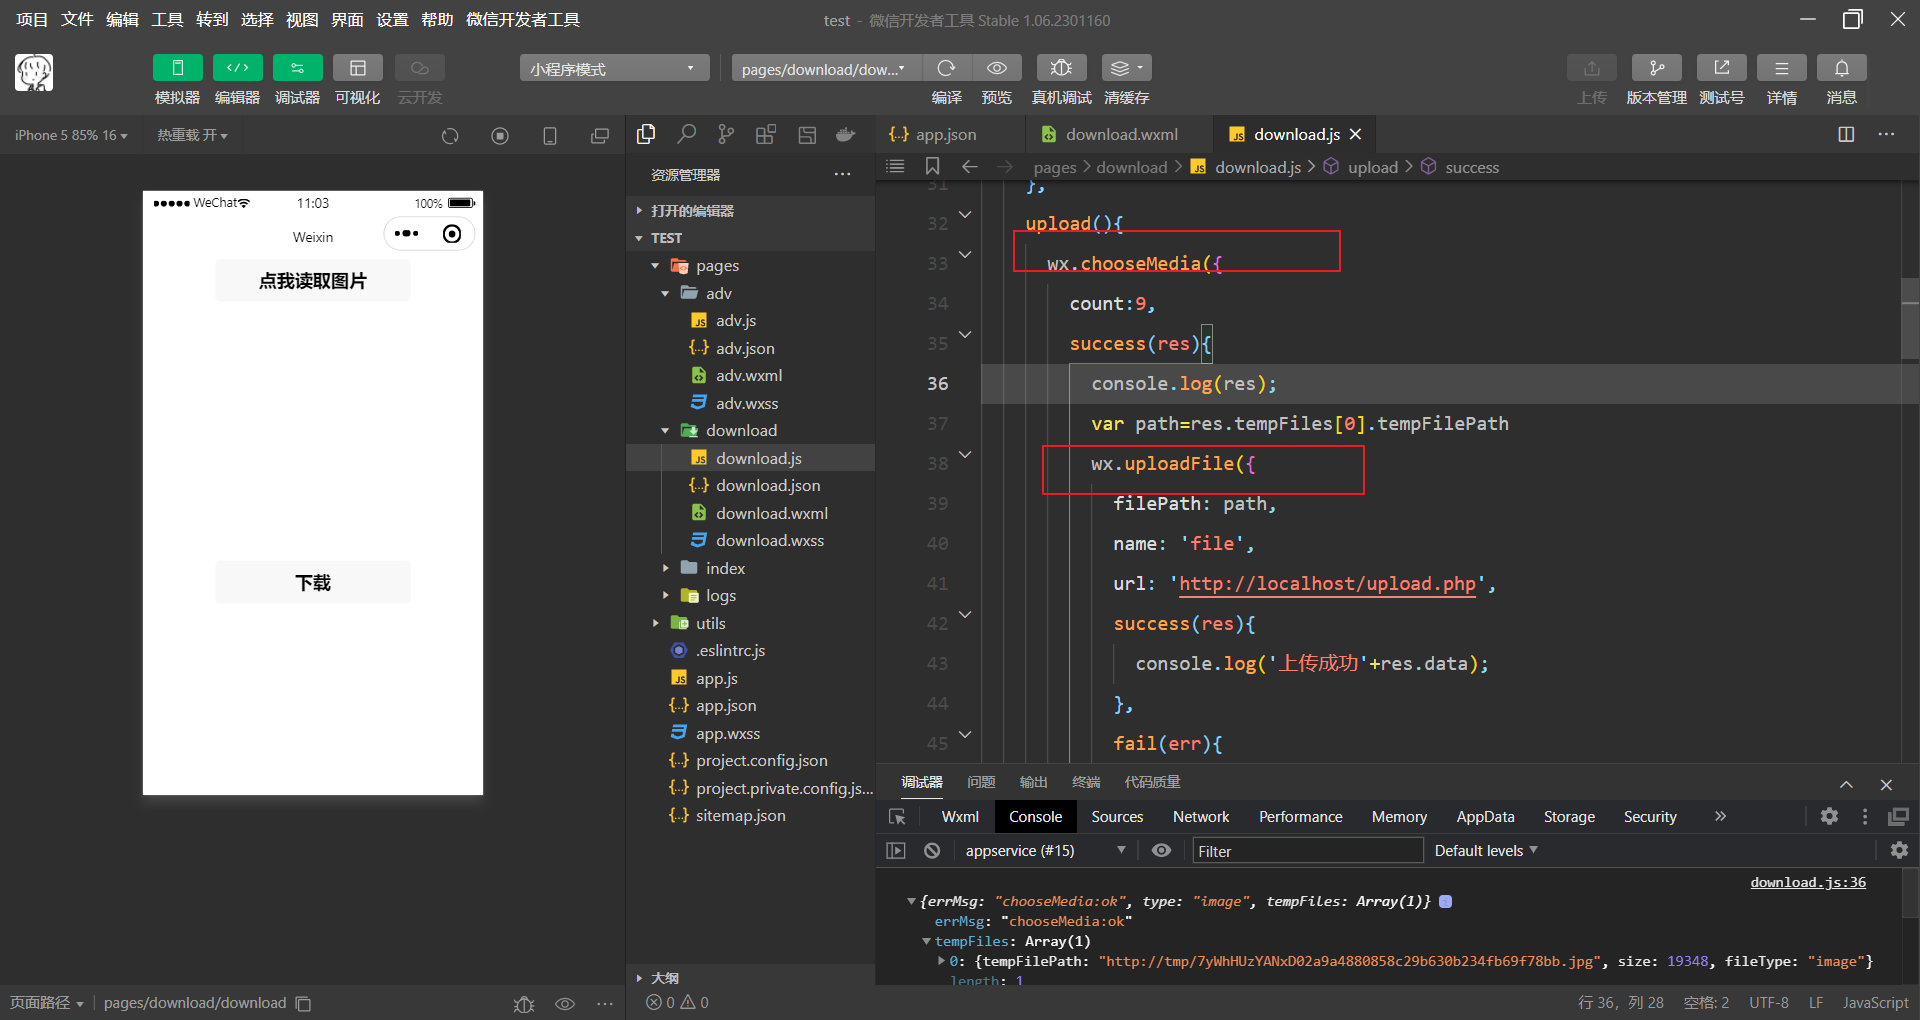
Task: Switch to the Network devtools tab
Action: click(1201, 817)
